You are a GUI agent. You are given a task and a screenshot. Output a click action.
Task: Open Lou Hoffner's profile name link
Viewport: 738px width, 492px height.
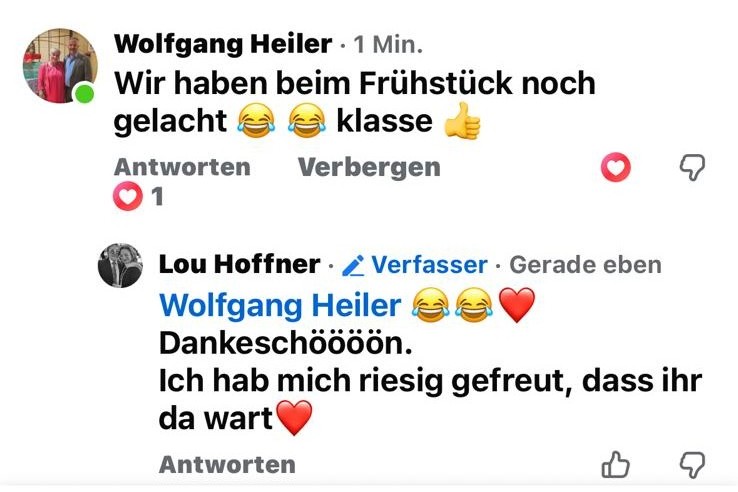coord(240,264)
